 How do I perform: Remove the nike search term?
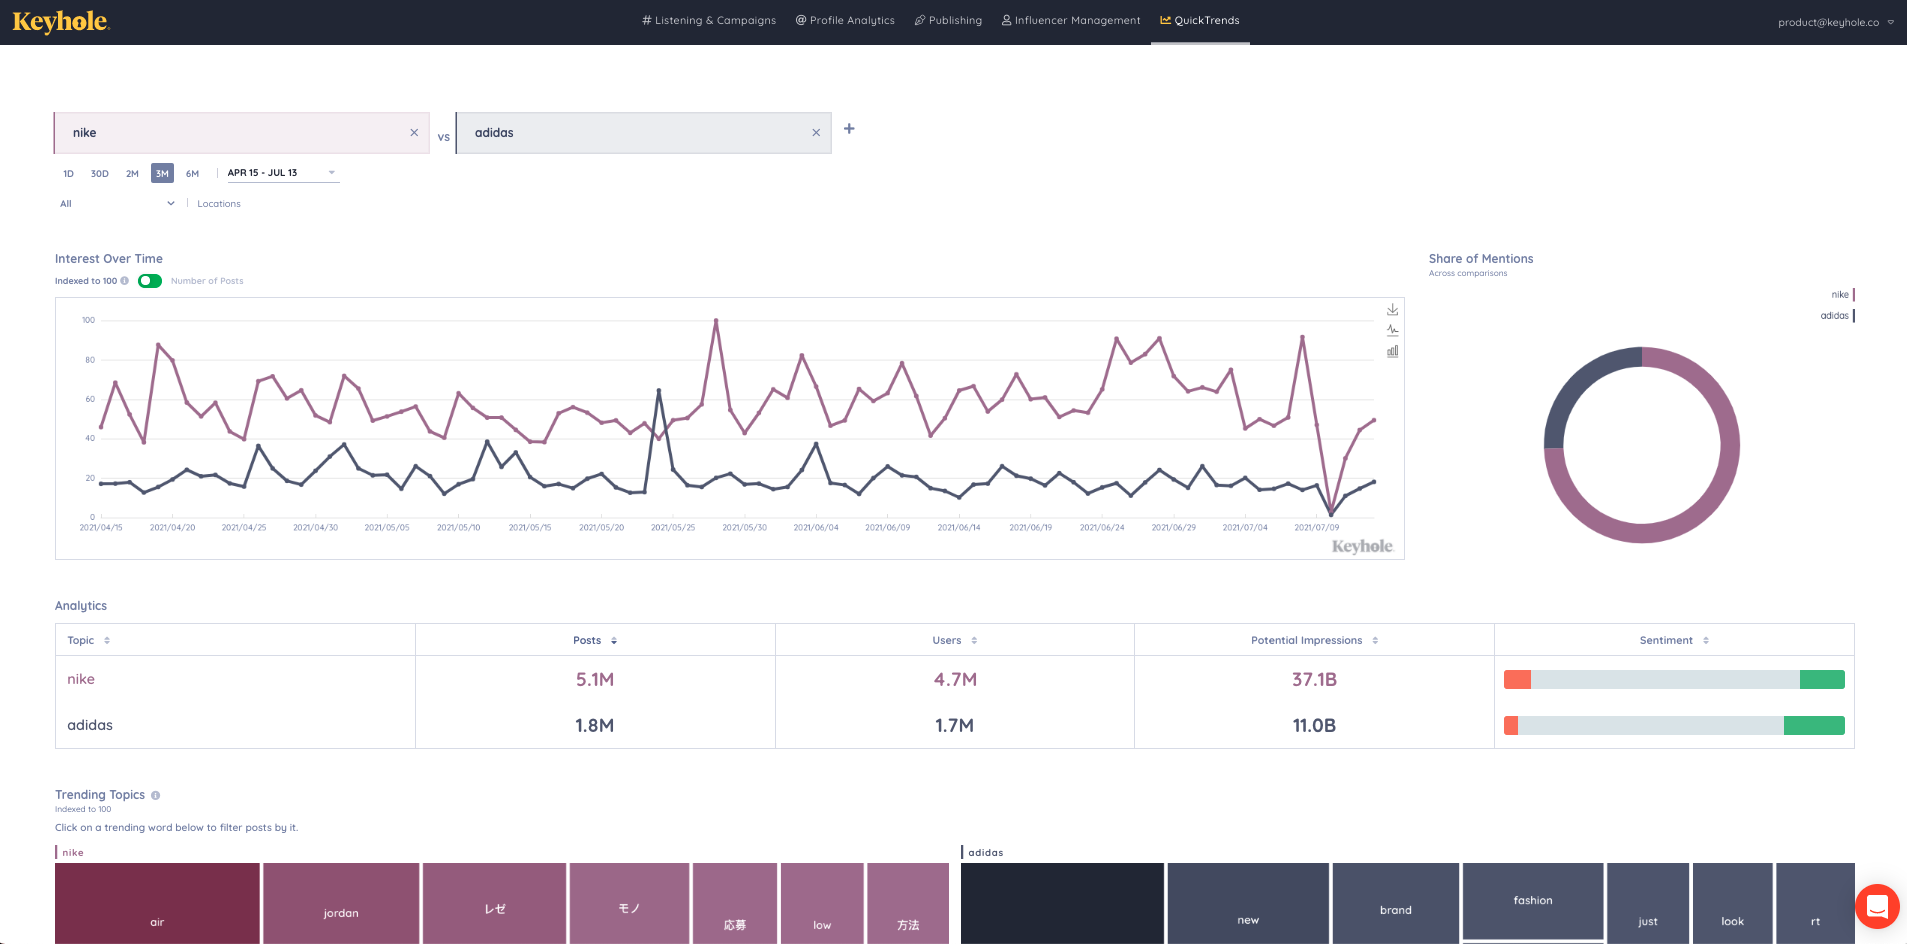[x=414, y=133]
